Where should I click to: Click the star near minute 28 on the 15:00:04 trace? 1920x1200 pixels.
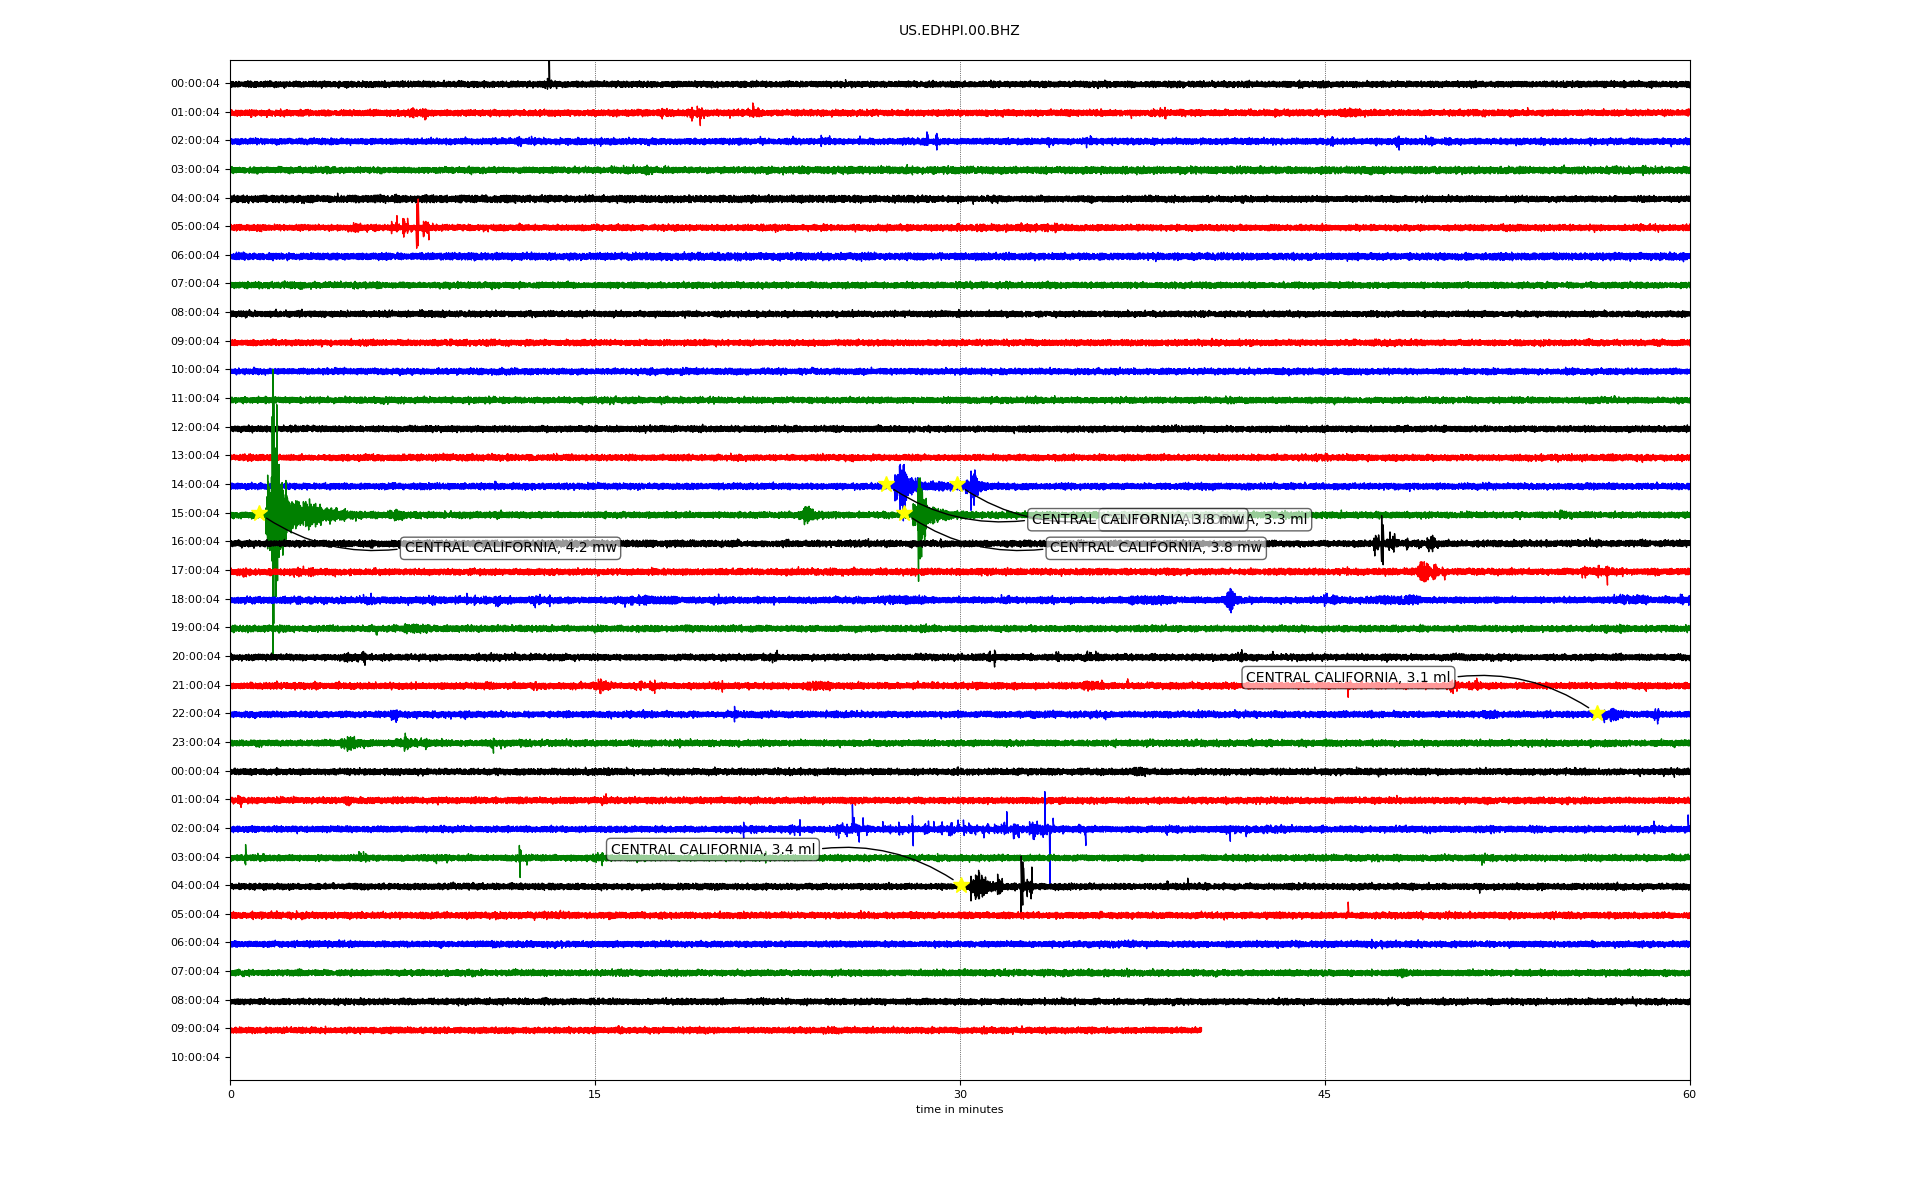904,514
